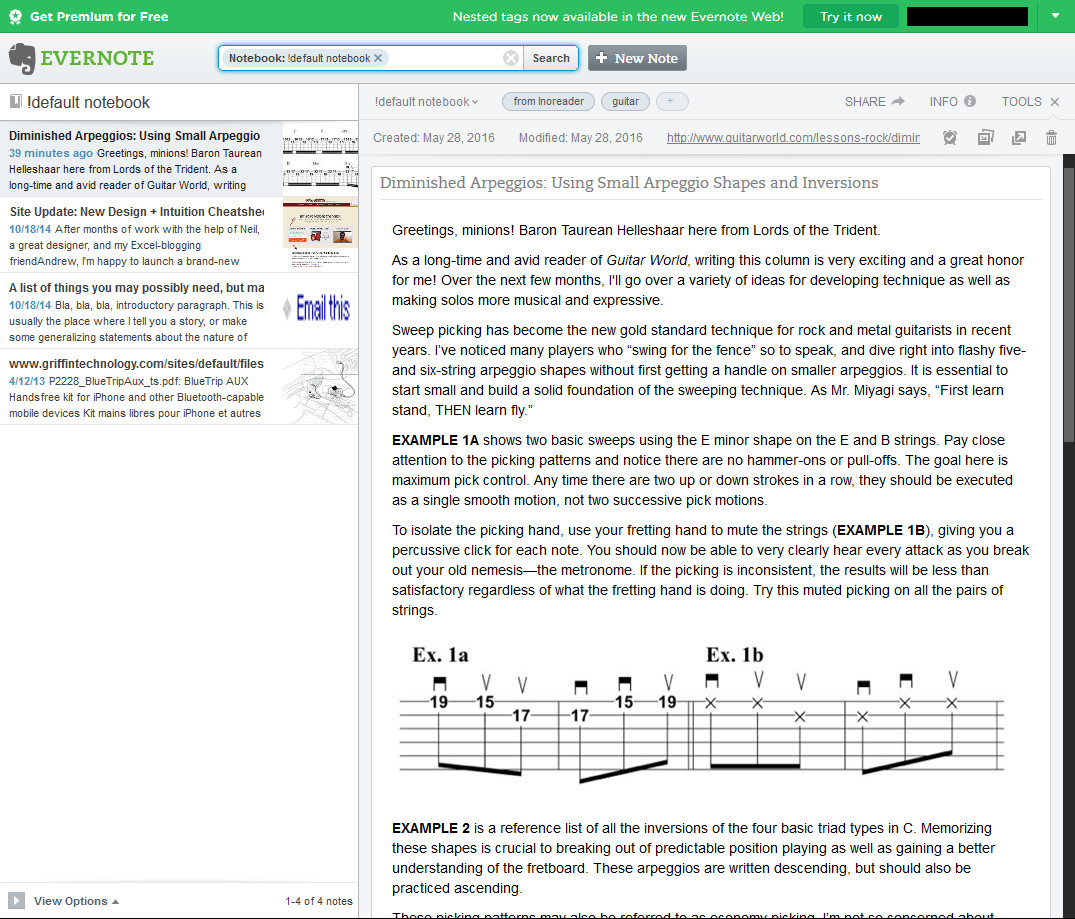Edit the note title 'Diminished Arpeggios: Using Small Arpeggio Shapes'

point(629,182)
